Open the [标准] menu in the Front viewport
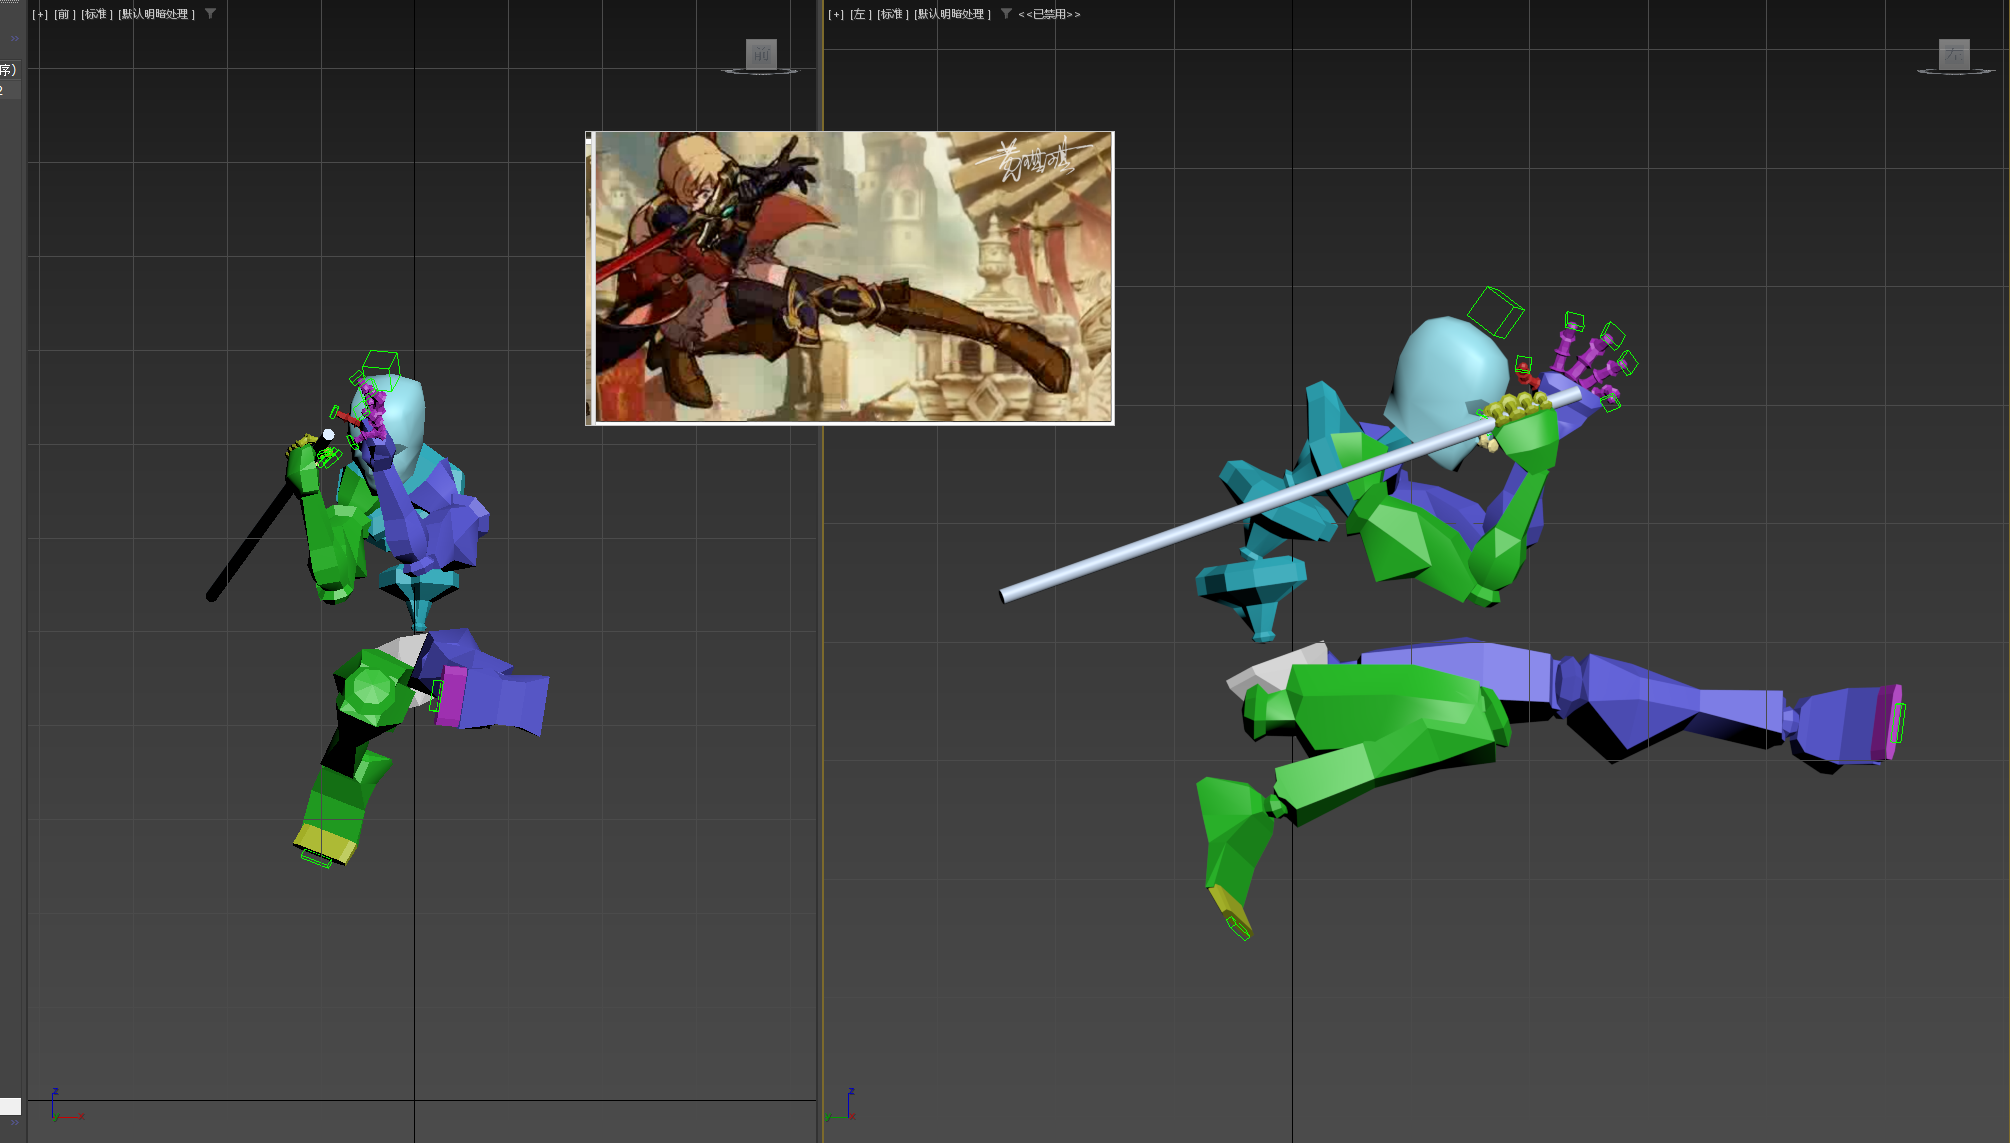This screenshot has height=1143, width=2010. tap(96, 14)
